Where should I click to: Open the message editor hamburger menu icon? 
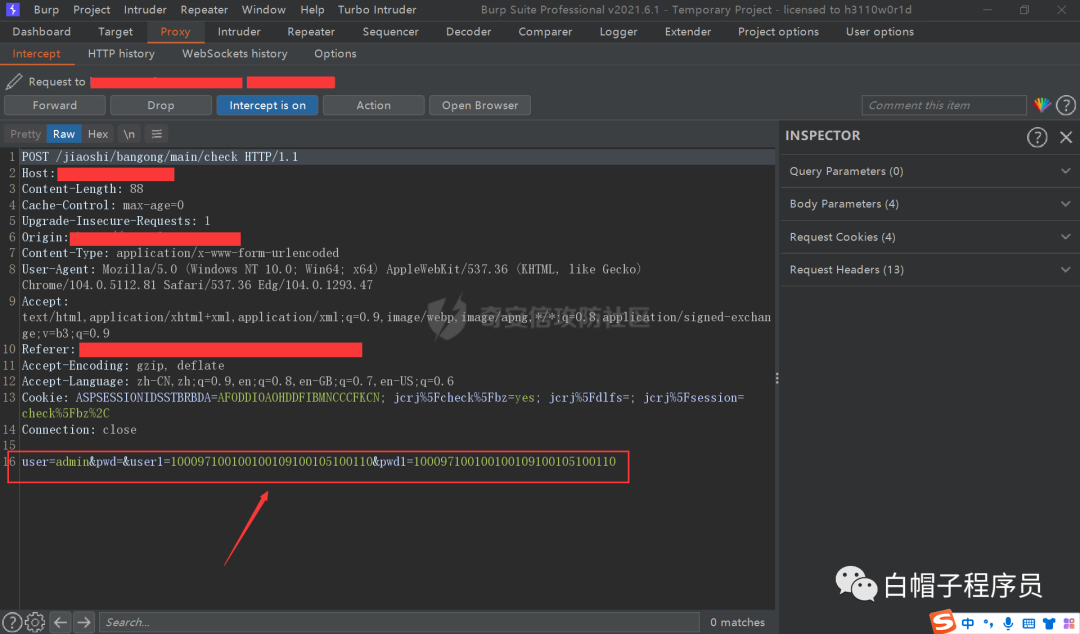(x=156, y=134)
